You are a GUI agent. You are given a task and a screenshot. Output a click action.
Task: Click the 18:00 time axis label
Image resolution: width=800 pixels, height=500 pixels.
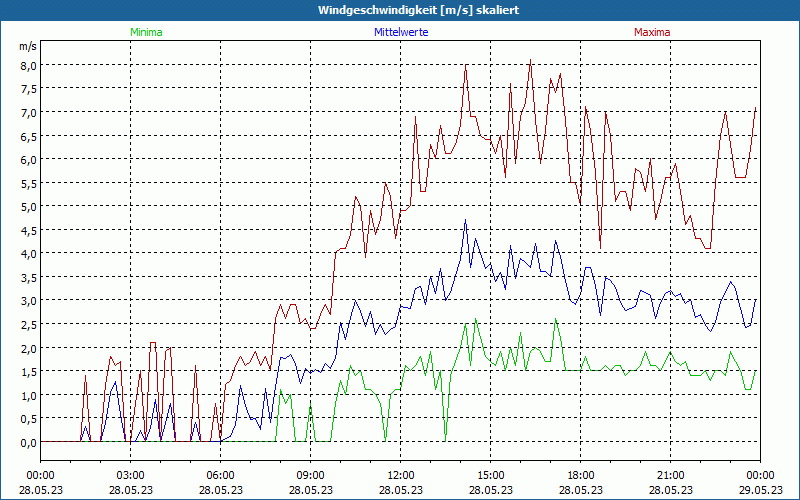click(x=581, y=476)
